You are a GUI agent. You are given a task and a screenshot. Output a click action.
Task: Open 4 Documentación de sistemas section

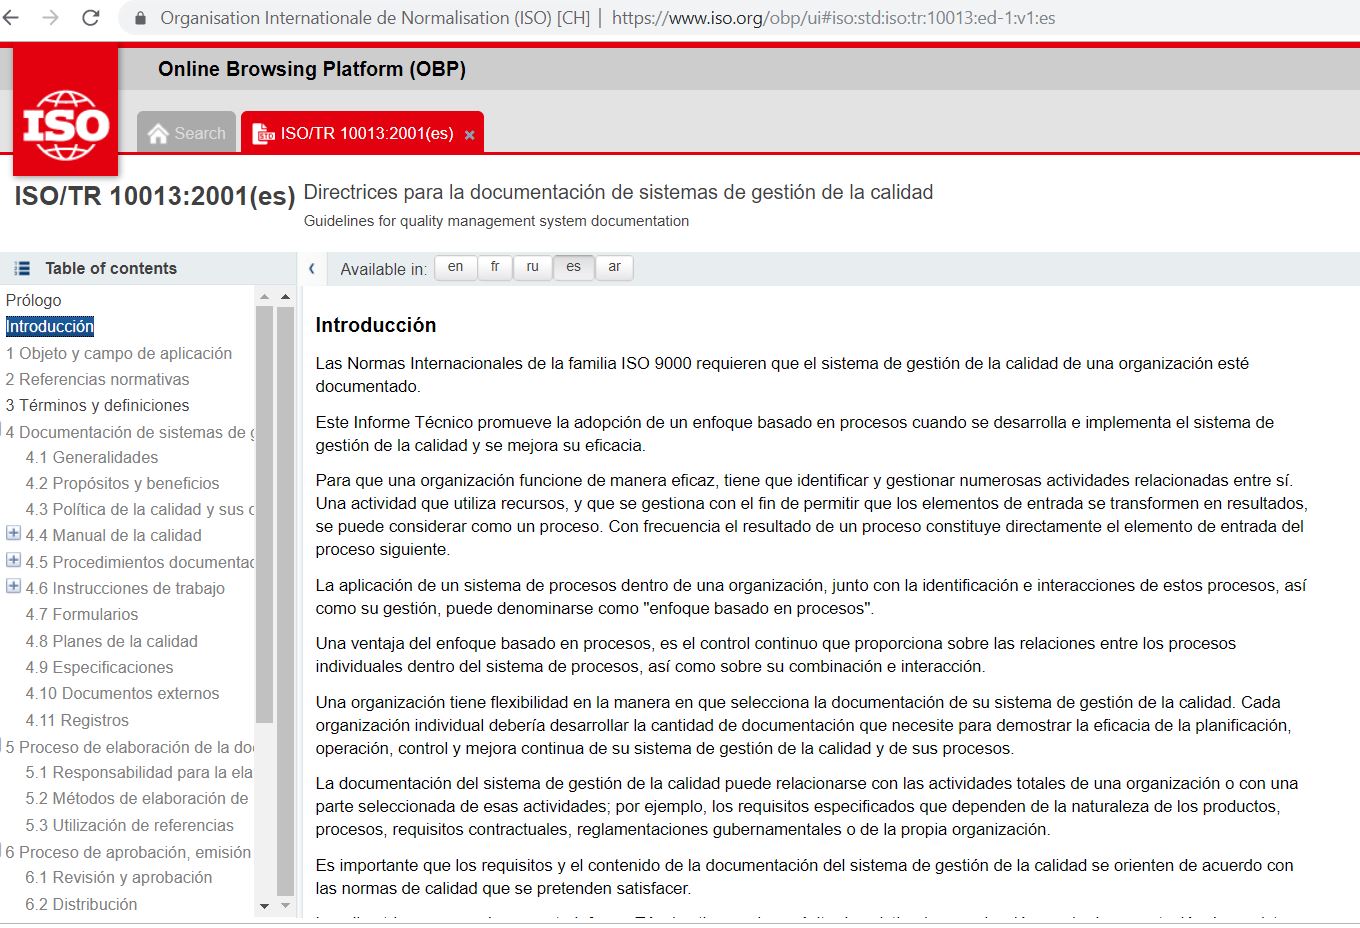pos(130,432)
